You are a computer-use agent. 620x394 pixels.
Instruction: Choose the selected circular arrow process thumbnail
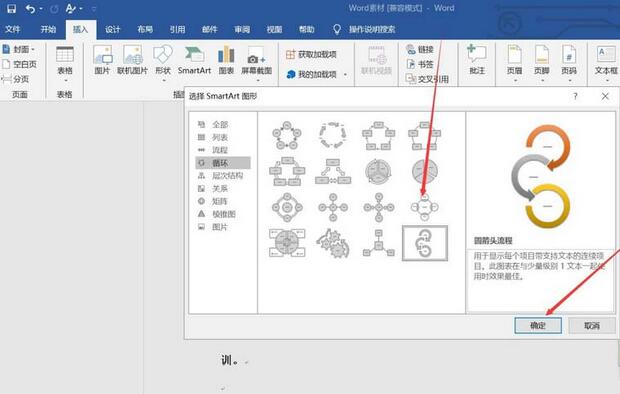(425, 243)
